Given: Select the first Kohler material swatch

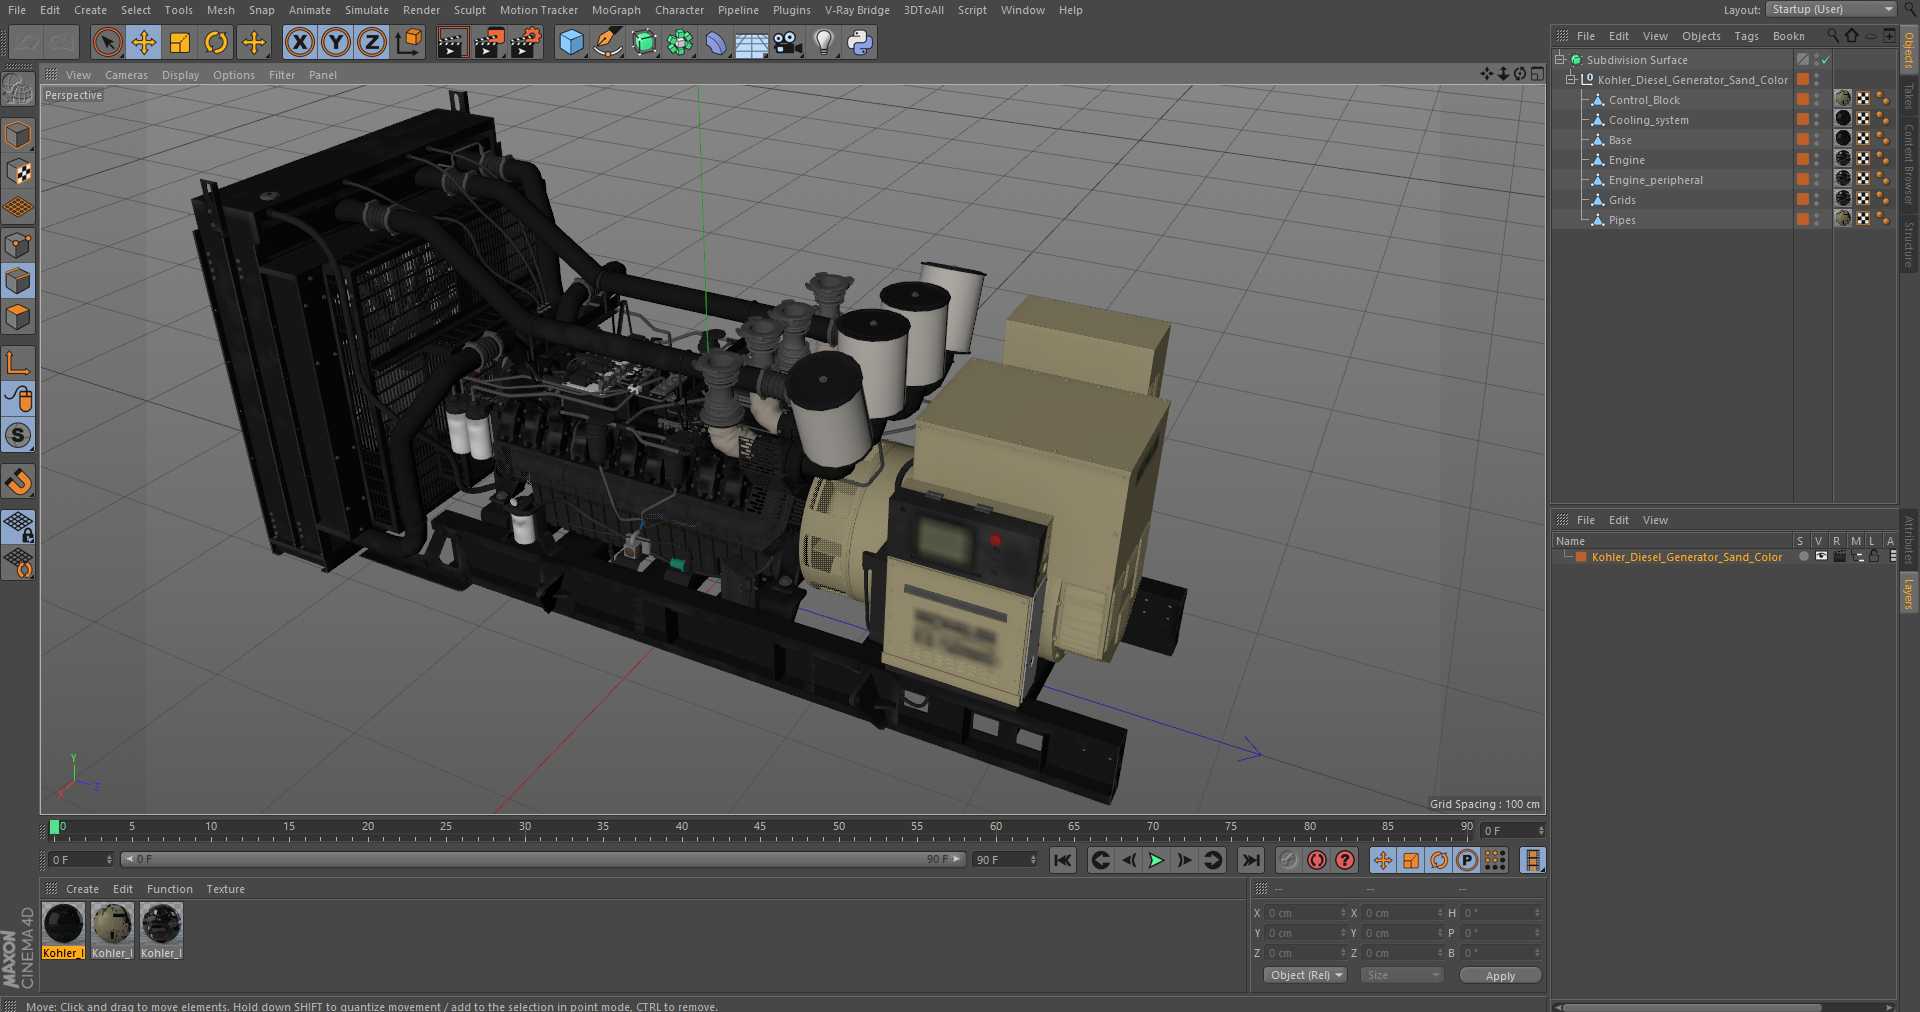Looking at the screenshot, I should pyautogui.click(x=63, y=924).
